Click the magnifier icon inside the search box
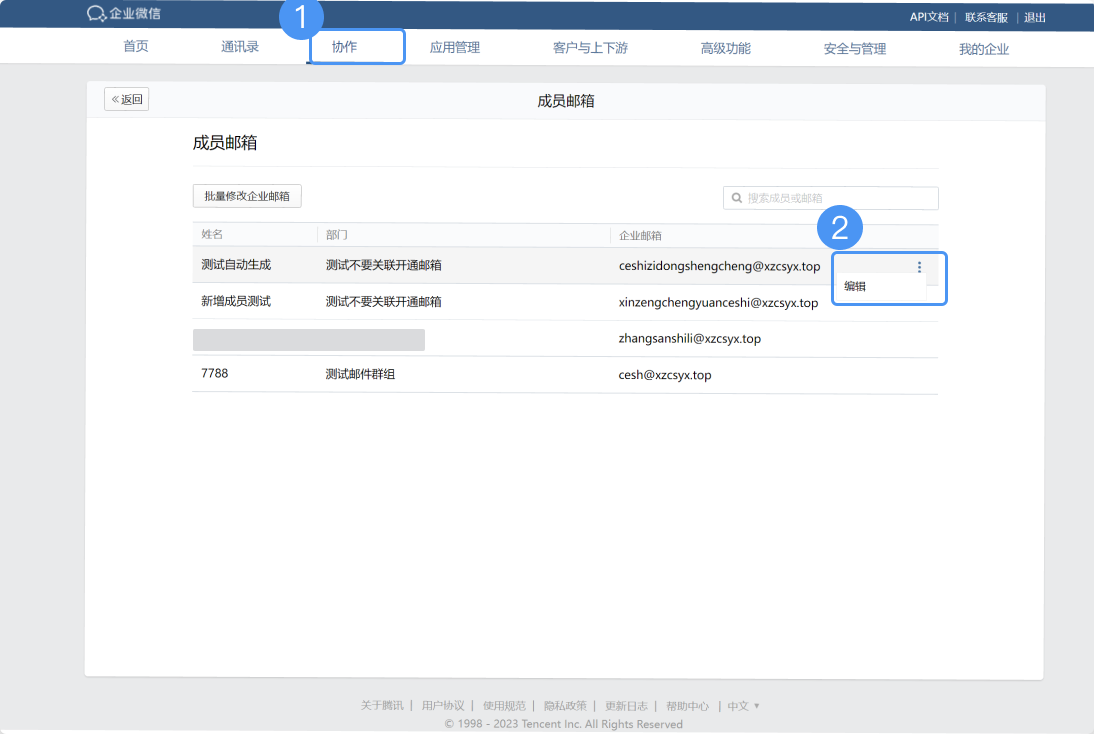 [736, 198]
